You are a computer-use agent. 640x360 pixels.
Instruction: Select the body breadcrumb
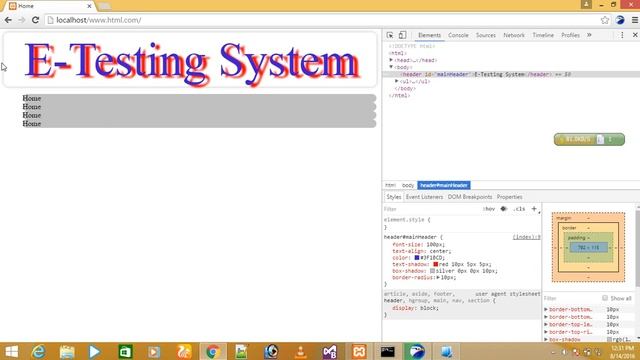click(407, 185)
